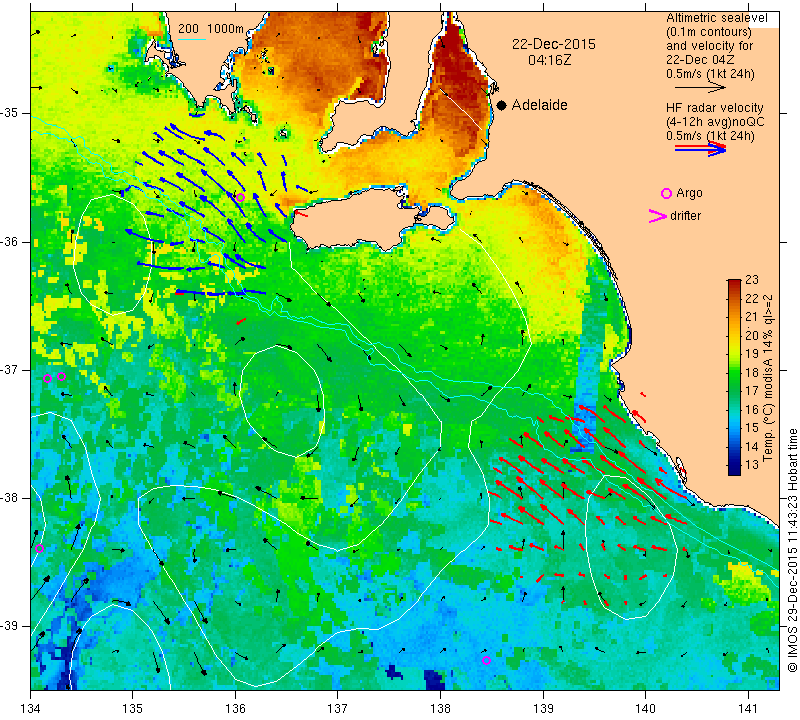This screenshot has width=800, height=720.
Task: Click the 'HF radar velocity' legend heading
Action: click(714, 108)
